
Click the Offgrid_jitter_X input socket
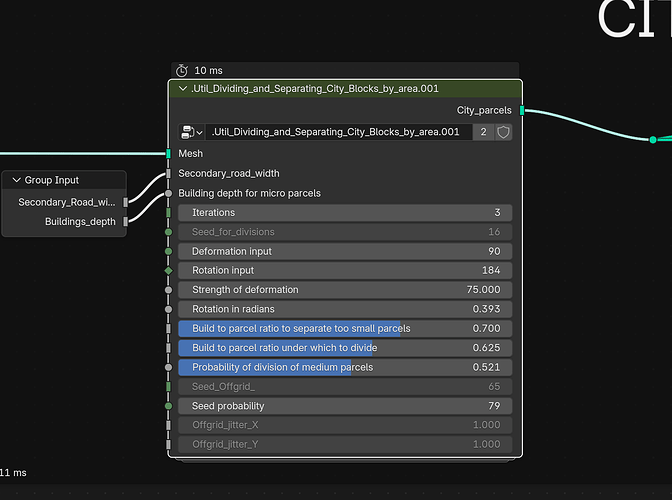click(168, 425)
